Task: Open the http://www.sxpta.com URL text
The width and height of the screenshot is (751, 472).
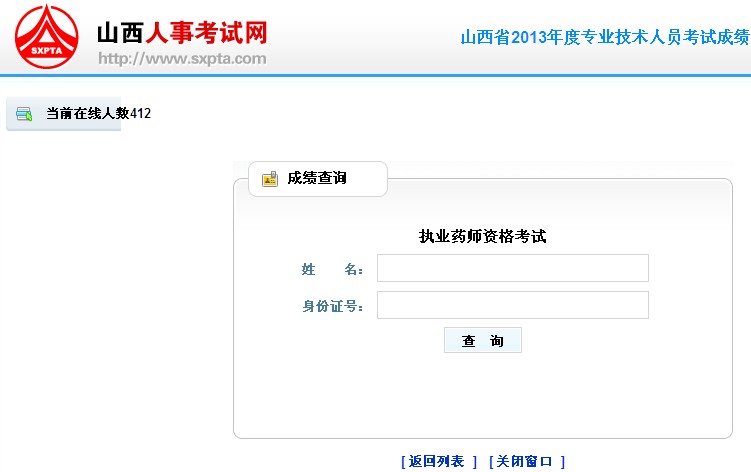Action: 182,58
